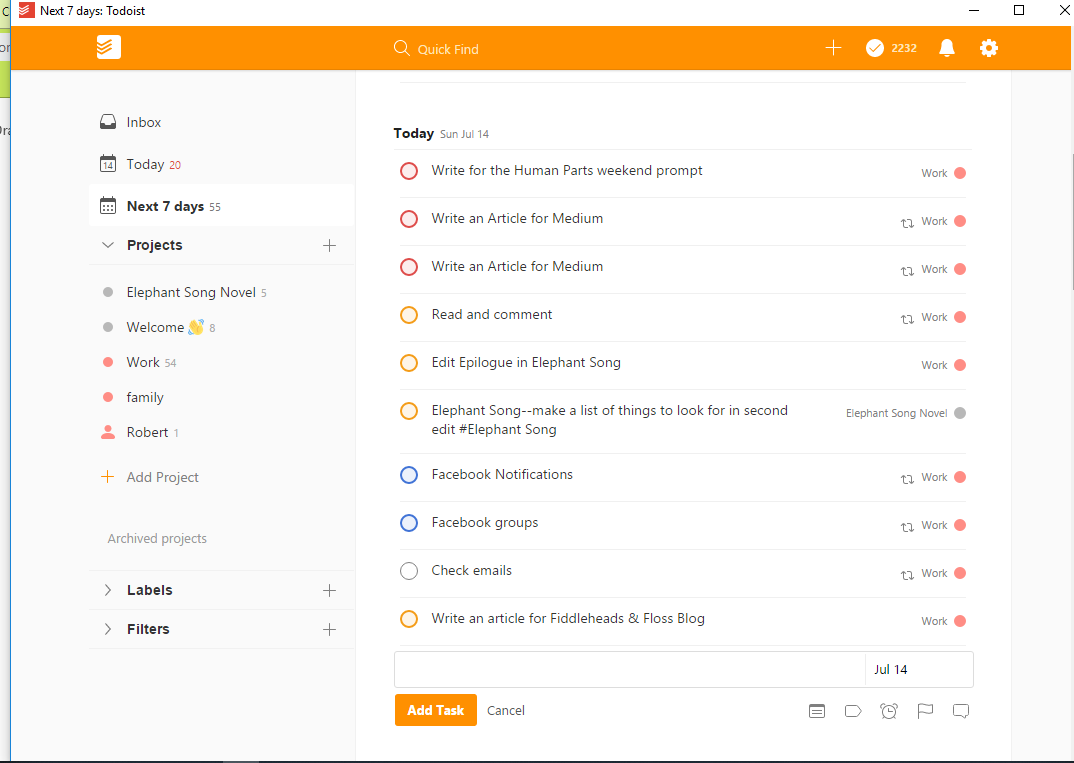
Task: Open Elephant Song Novel project
Action: point(190,292)
